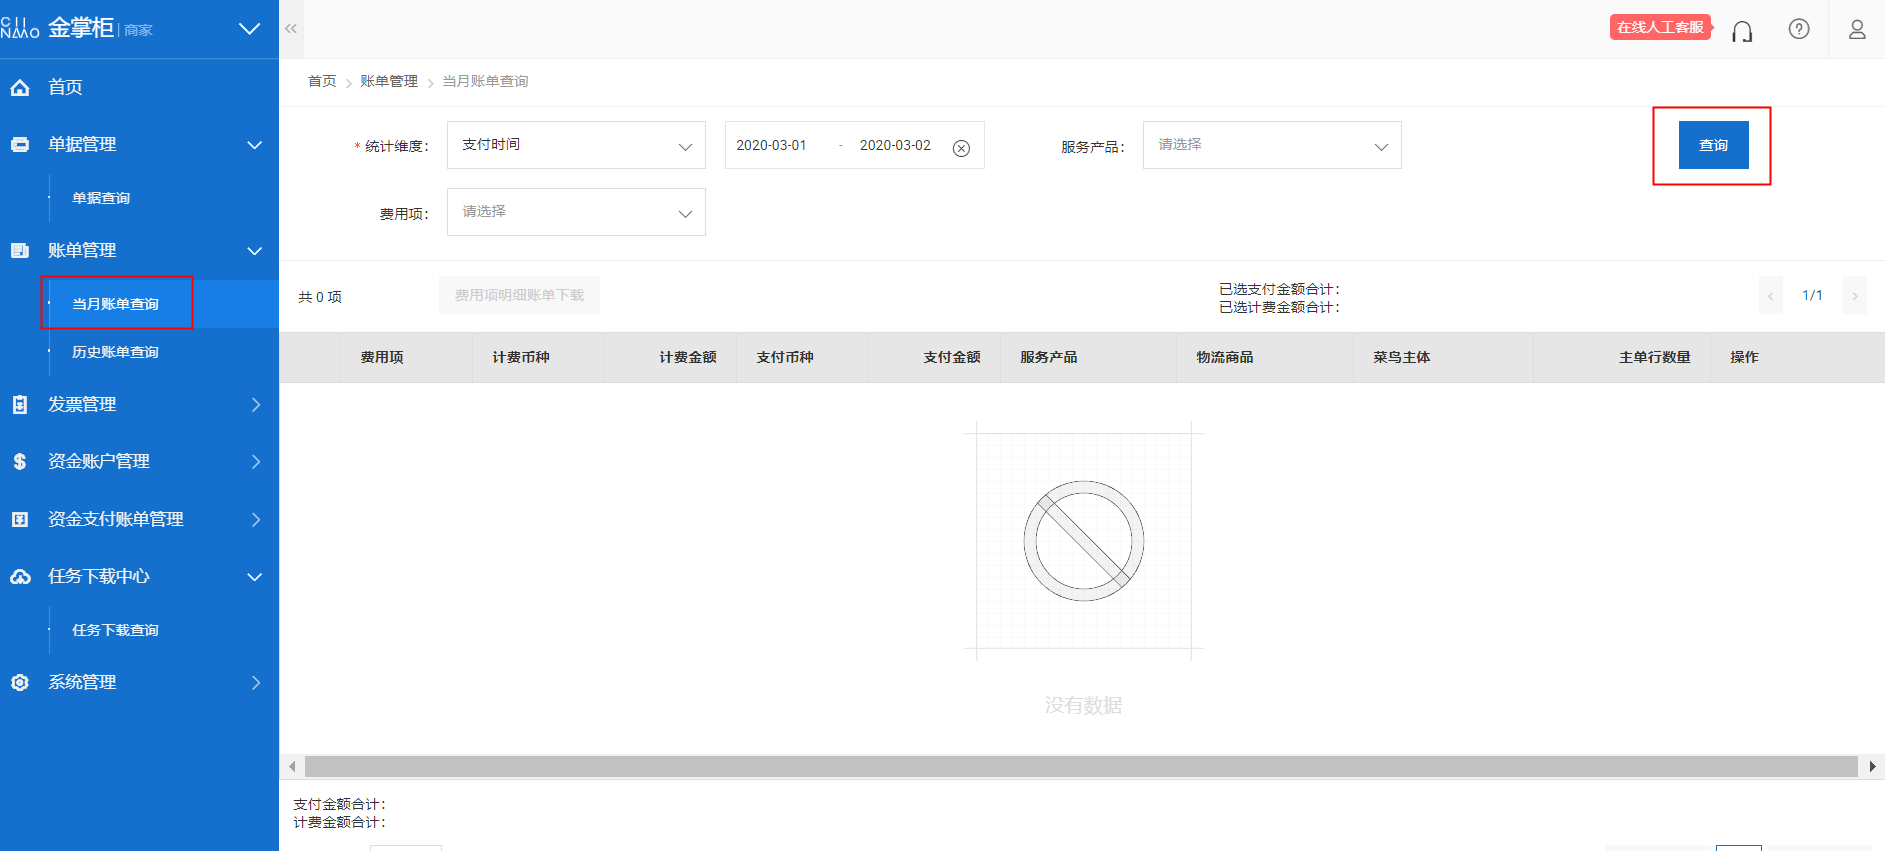The image size is (1885, 851).
Task: Click the 账单管理 icon in sidebar
Action: tap(20, 251)
